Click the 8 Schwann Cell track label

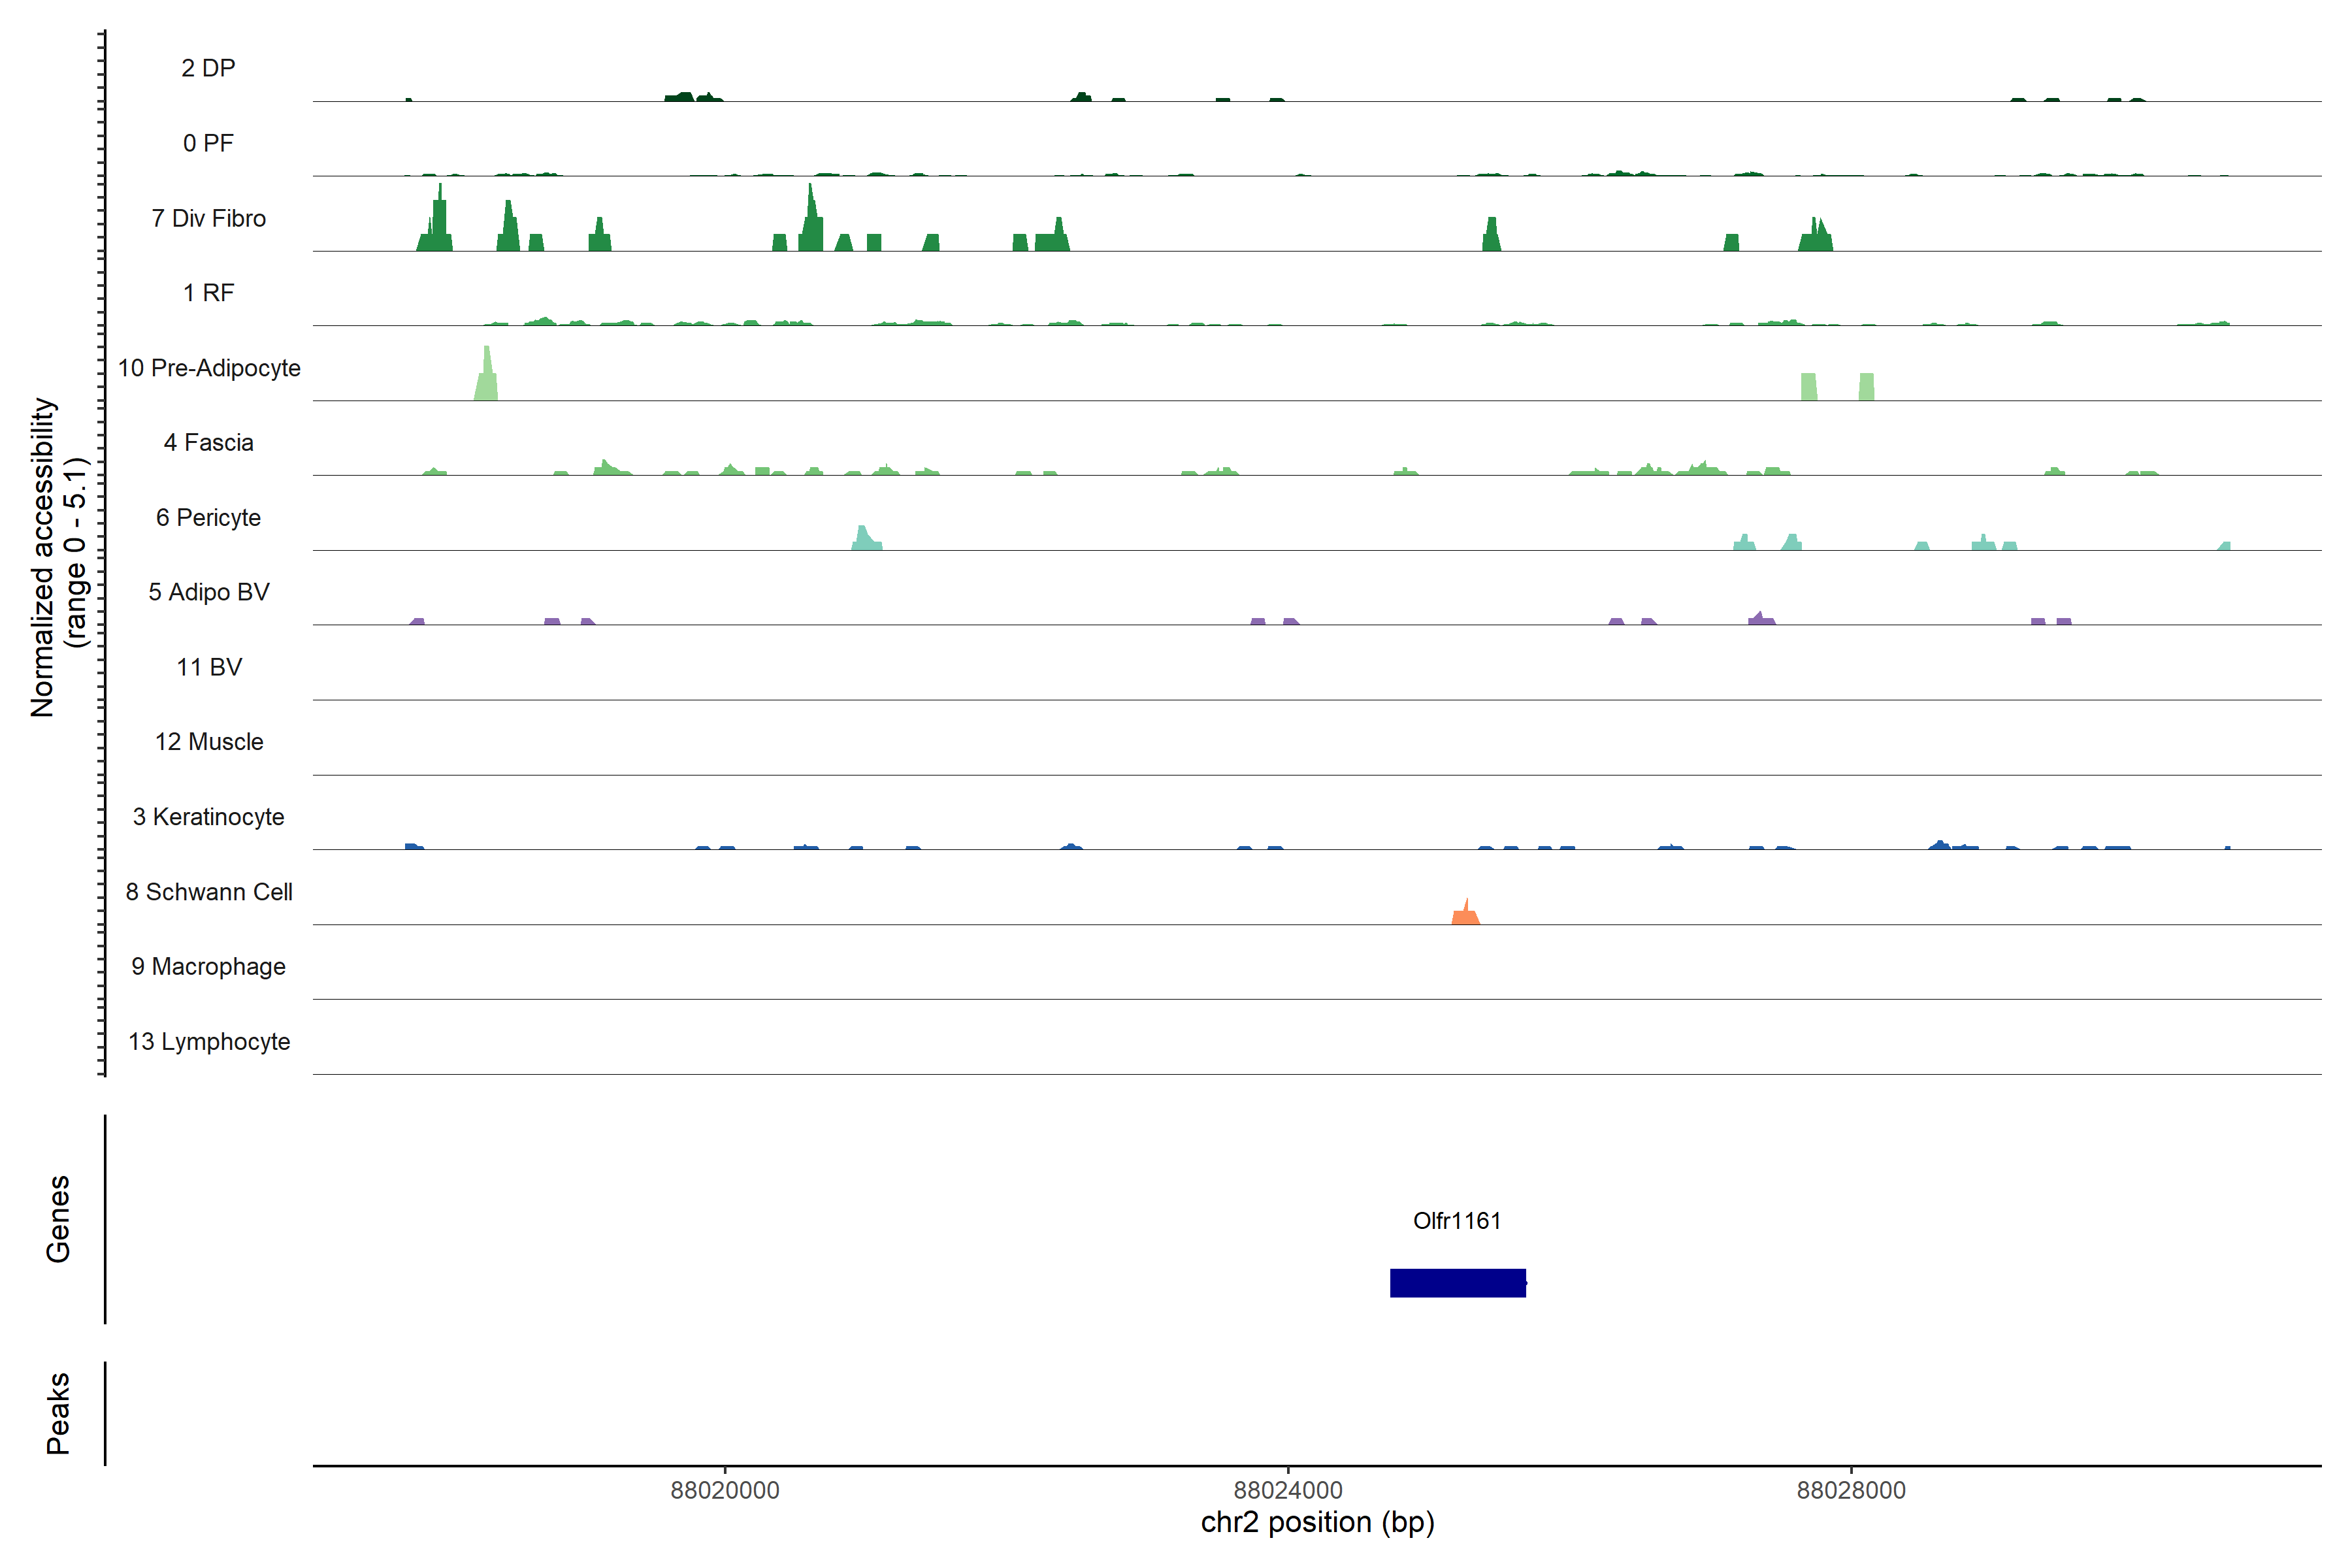pos(209,892)
